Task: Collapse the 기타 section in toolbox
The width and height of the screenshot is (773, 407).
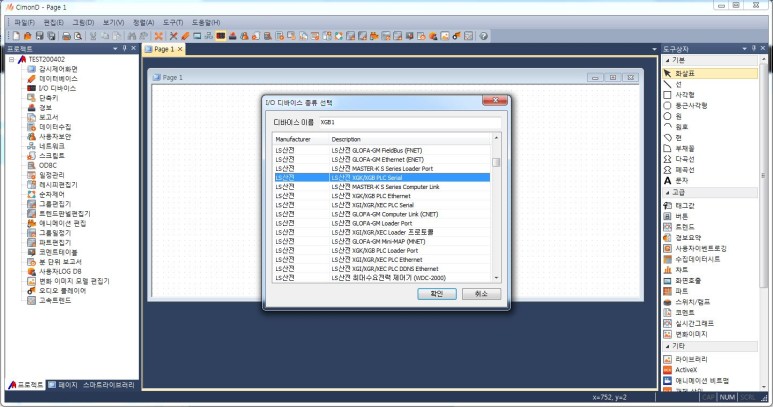Action: click(668, 346)
